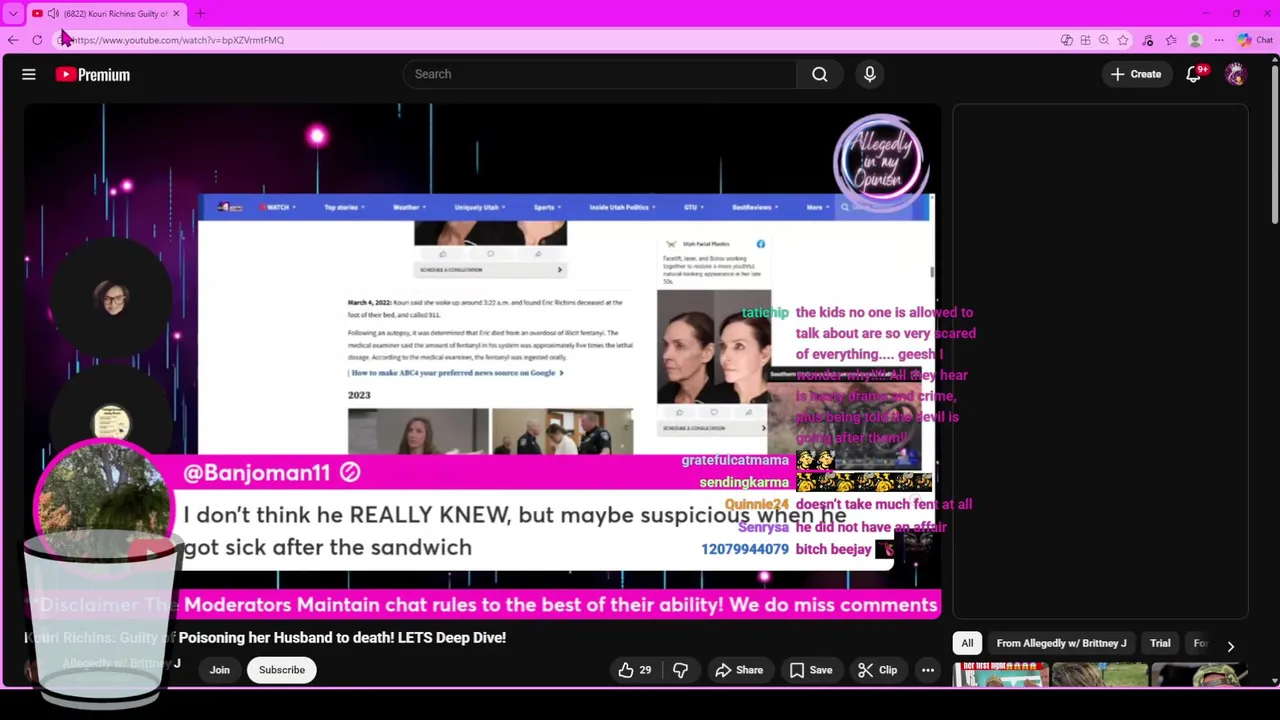Open the favorites list icon

tap(1171, 40)
